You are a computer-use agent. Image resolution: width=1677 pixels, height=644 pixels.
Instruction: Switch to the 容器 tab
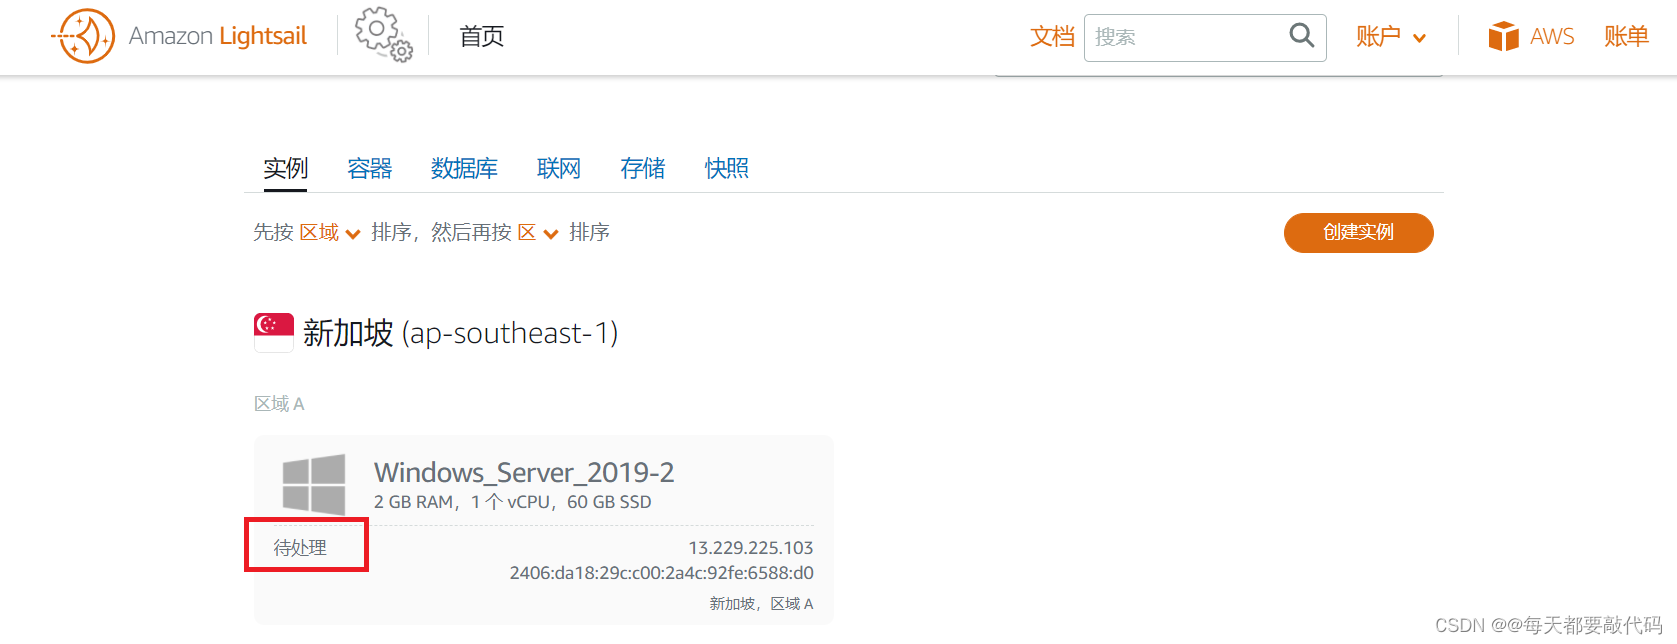(369, 168)
